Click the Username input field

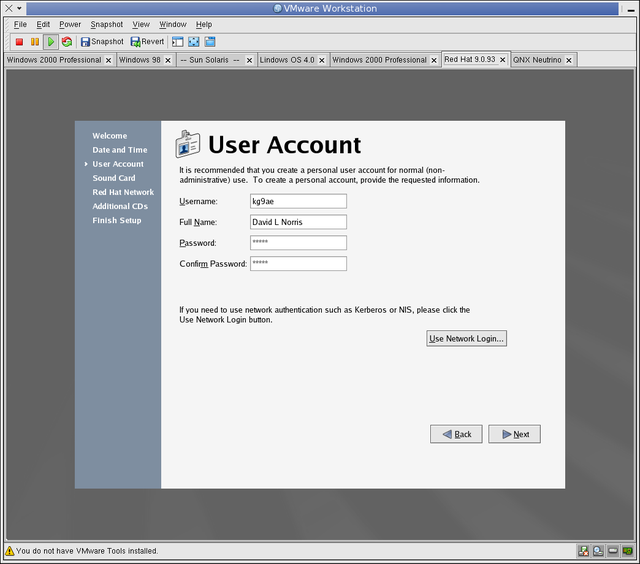tap(298, 201)
